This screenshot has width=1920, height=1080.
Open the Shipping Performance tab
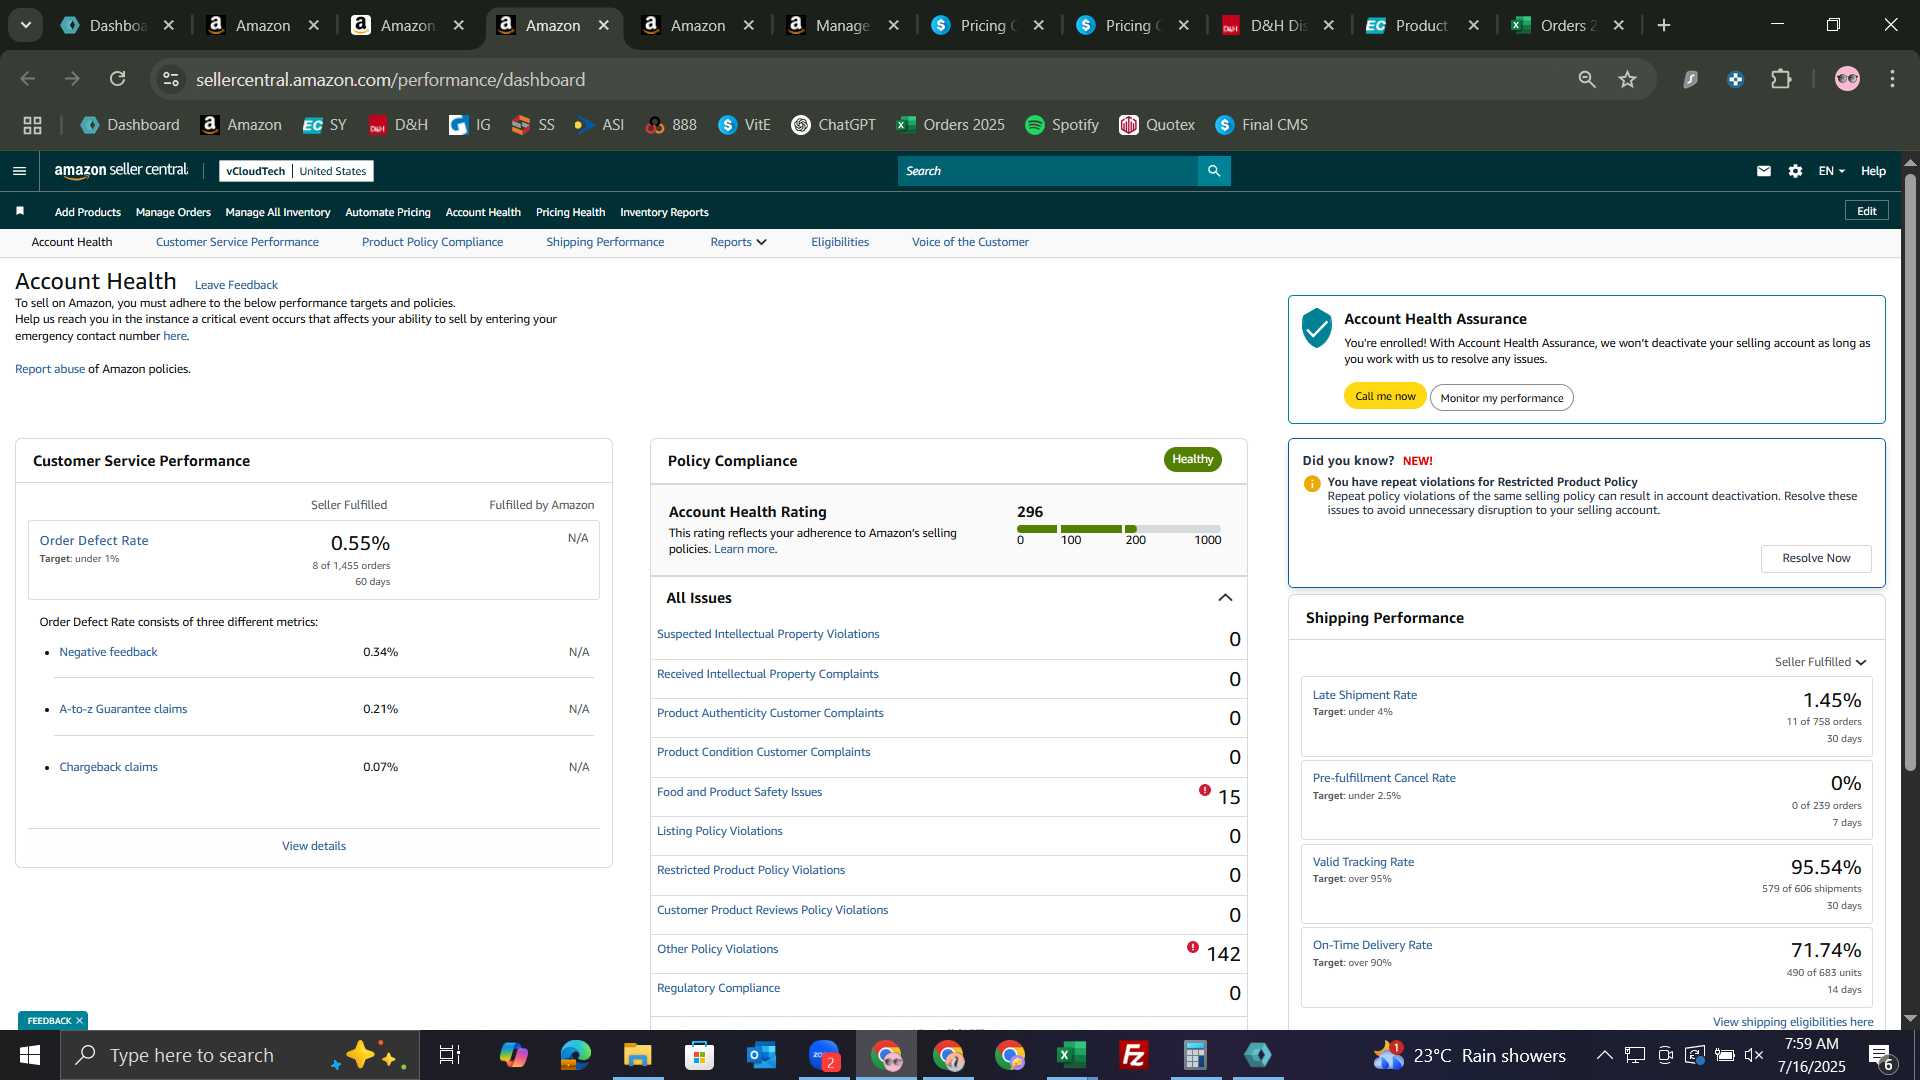[605, 242]
